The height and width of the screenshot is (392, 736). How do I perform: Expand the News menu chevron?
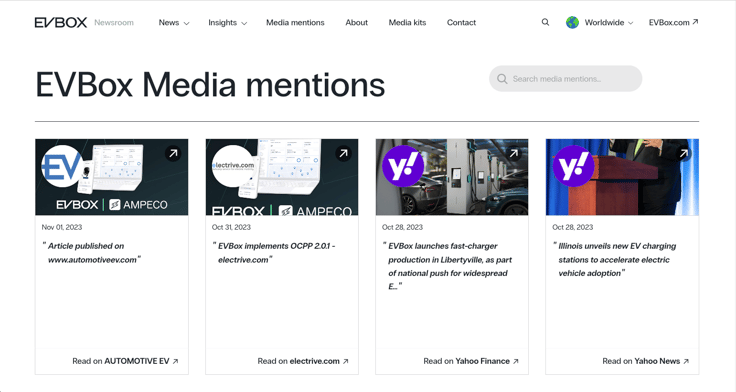point(186,23)
